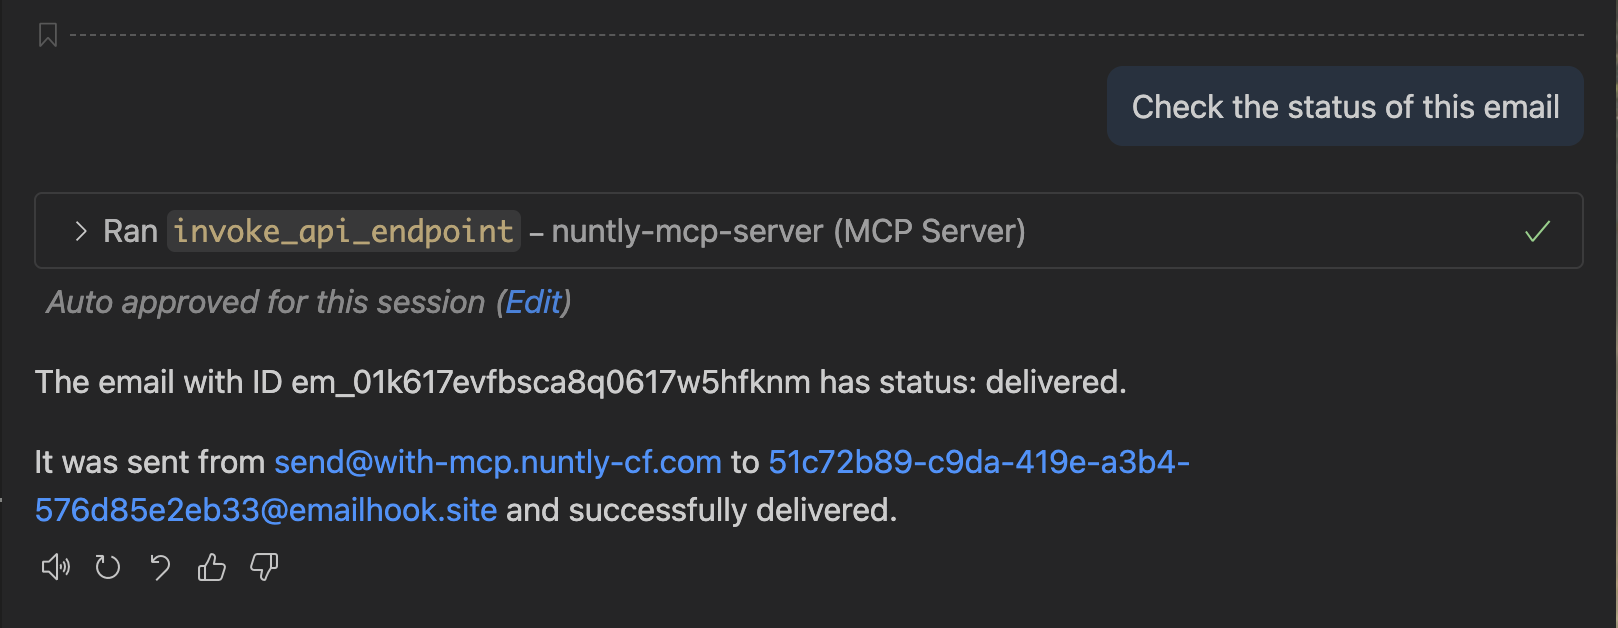Viewport: 1618px width, 628px height.
Task: Click the "Auto approved for this session" text
Action: (x=266, y=302)
